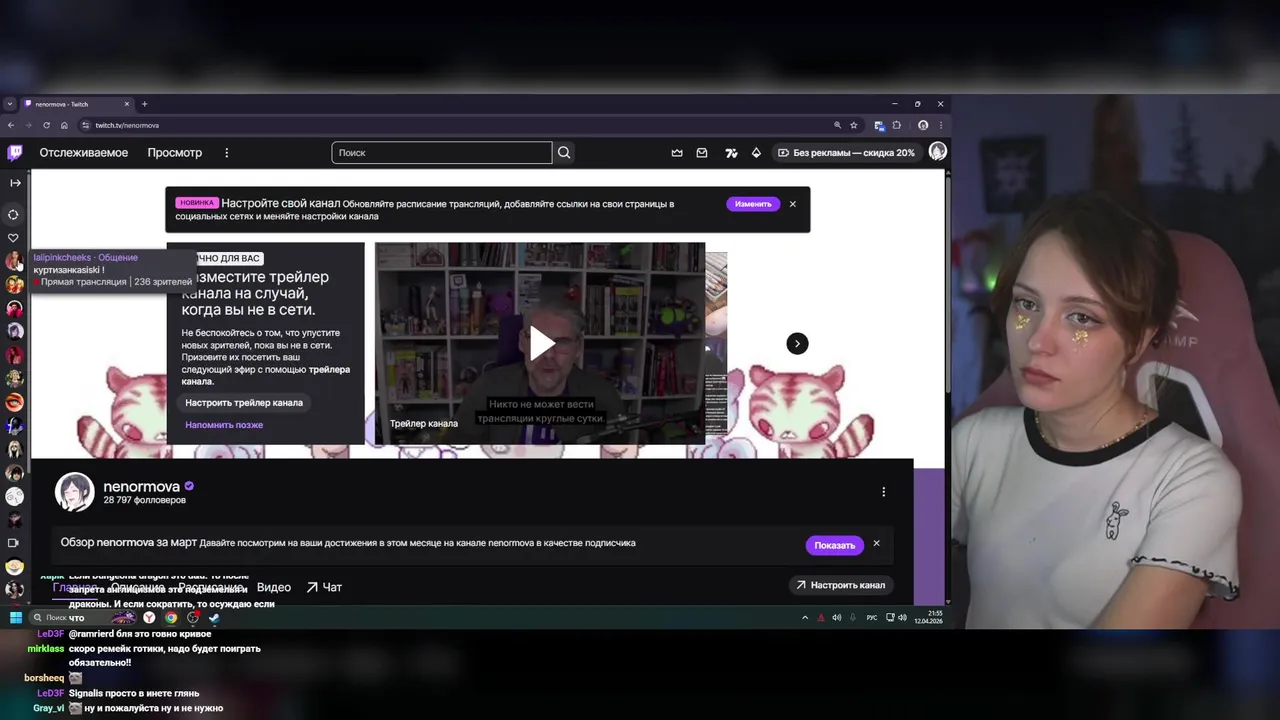
Task: Expand the Twitch left sidebar
Action: 15,183
